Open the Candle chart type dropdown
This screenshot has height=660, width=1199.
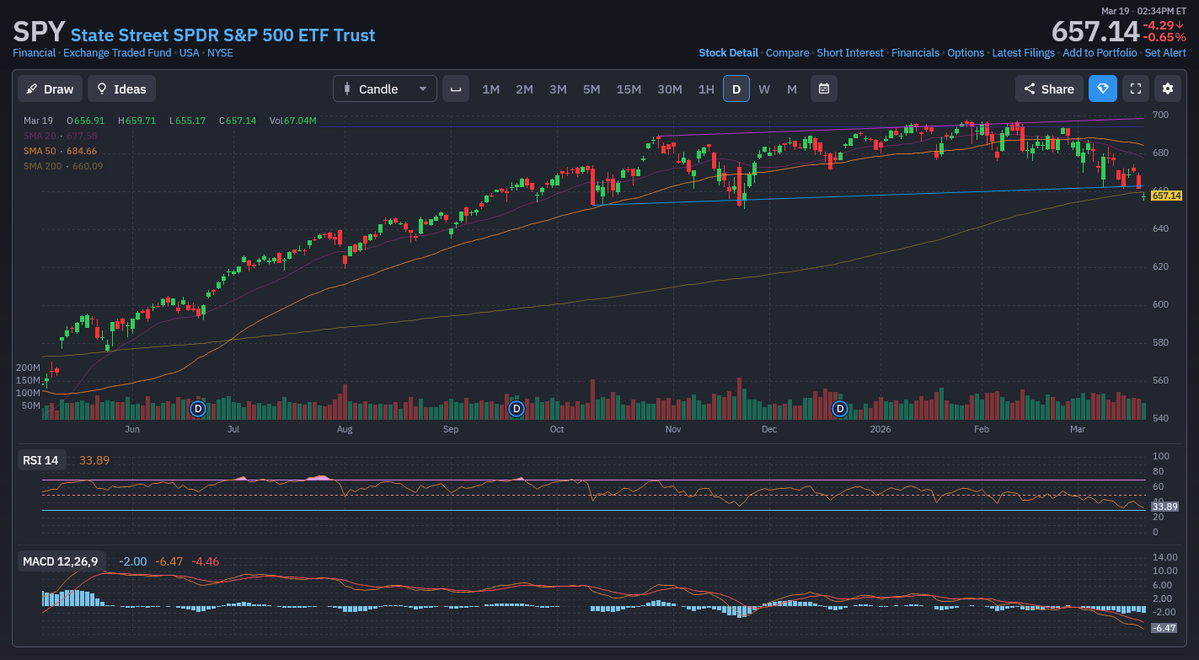pos(421,88)
